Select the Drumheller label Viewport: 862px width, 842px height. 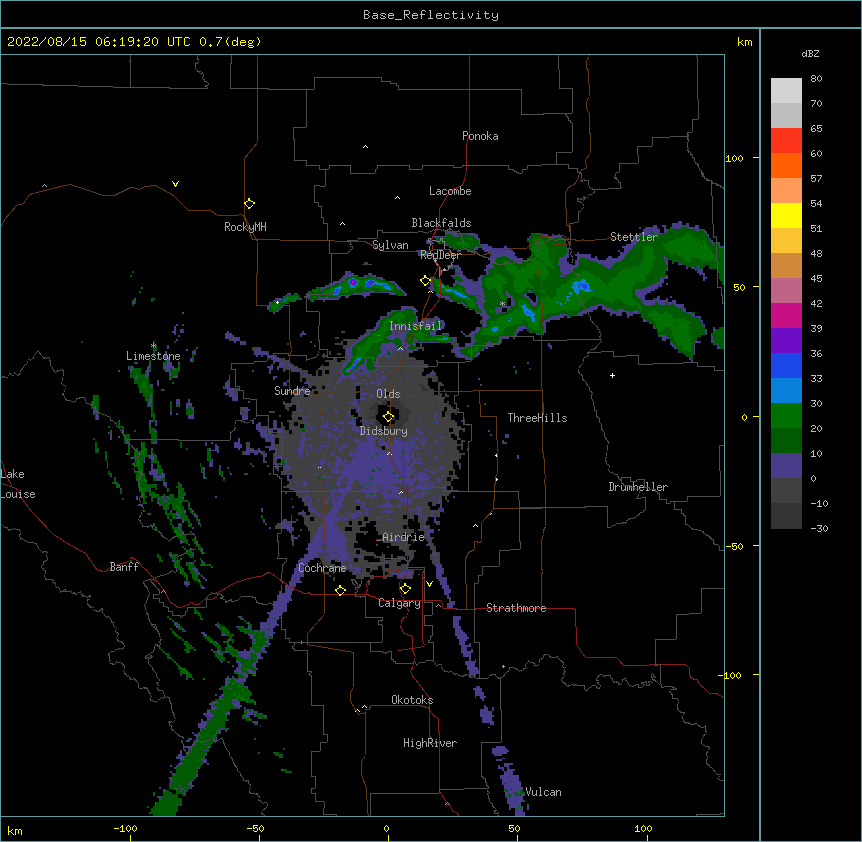pos(638,487)
